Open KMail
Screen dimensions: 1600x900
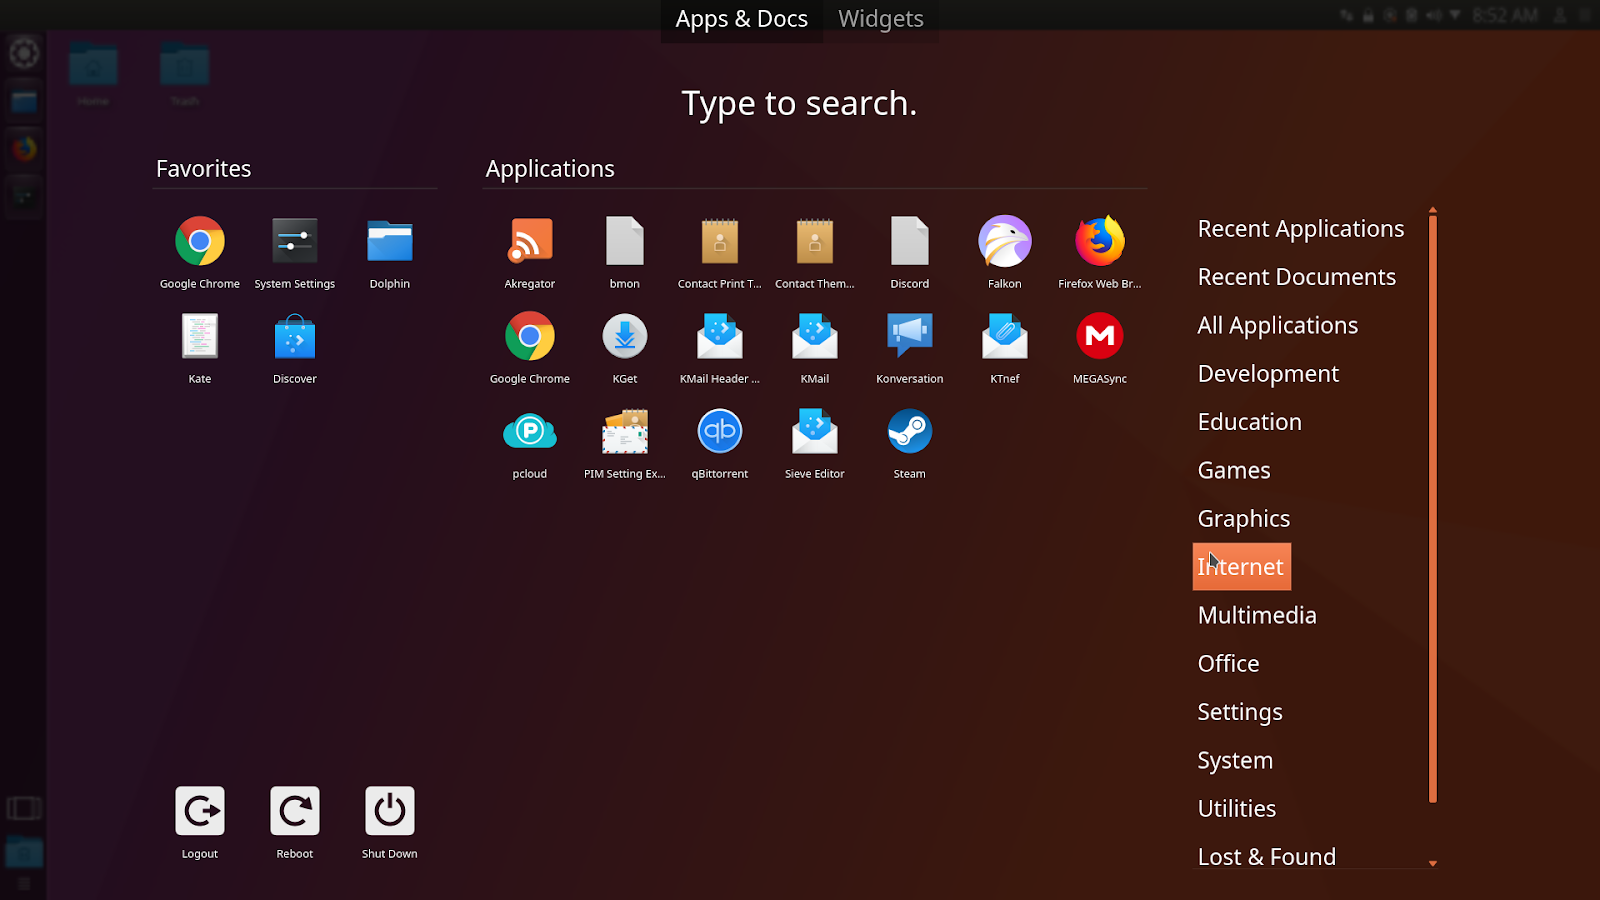point(814,347)
